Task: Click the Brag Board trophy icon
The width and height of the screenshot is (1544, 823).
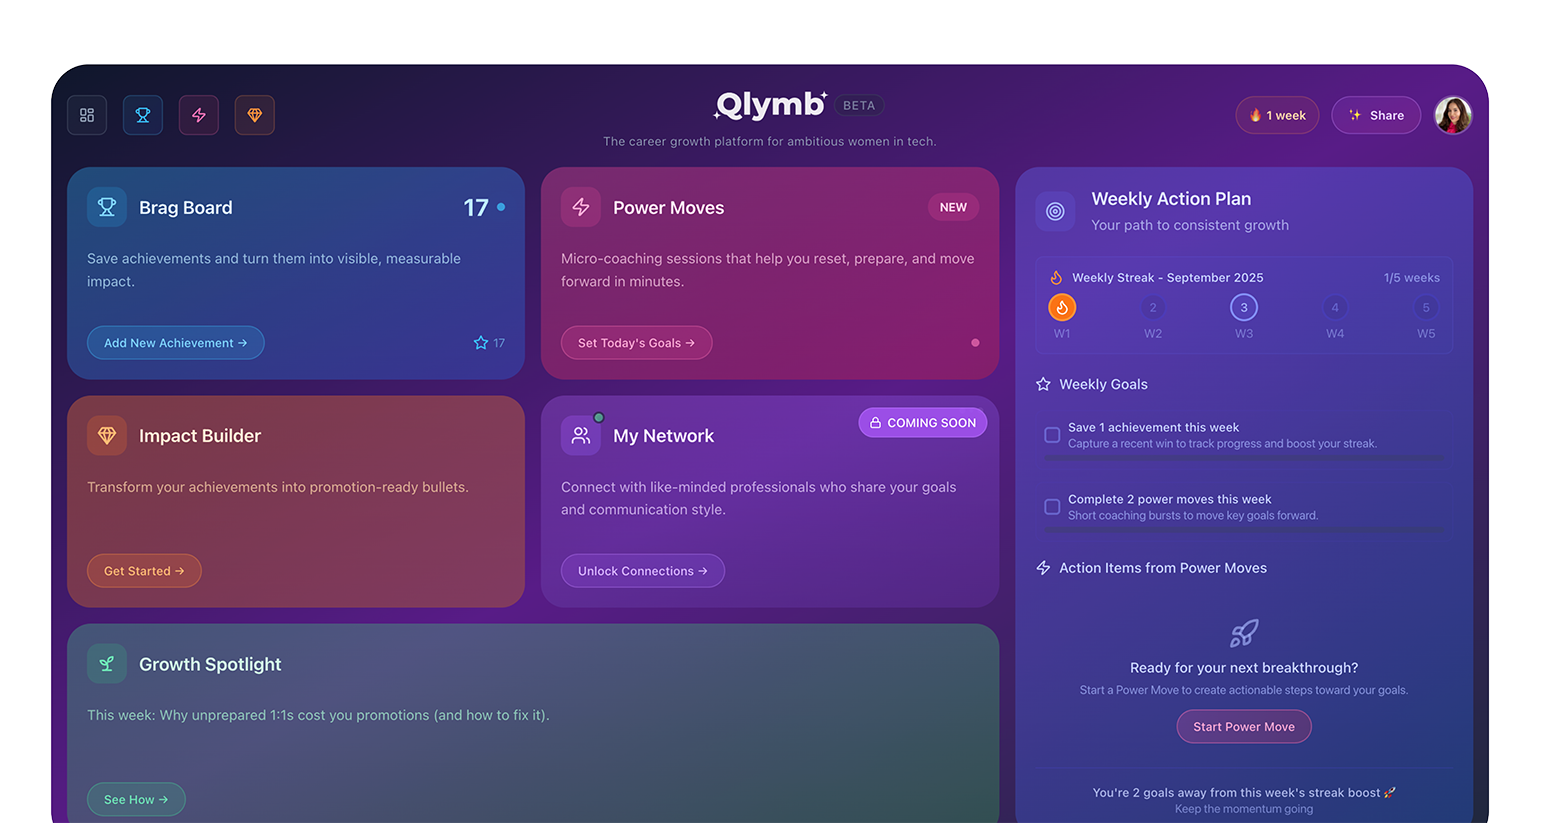Action: 107,207
